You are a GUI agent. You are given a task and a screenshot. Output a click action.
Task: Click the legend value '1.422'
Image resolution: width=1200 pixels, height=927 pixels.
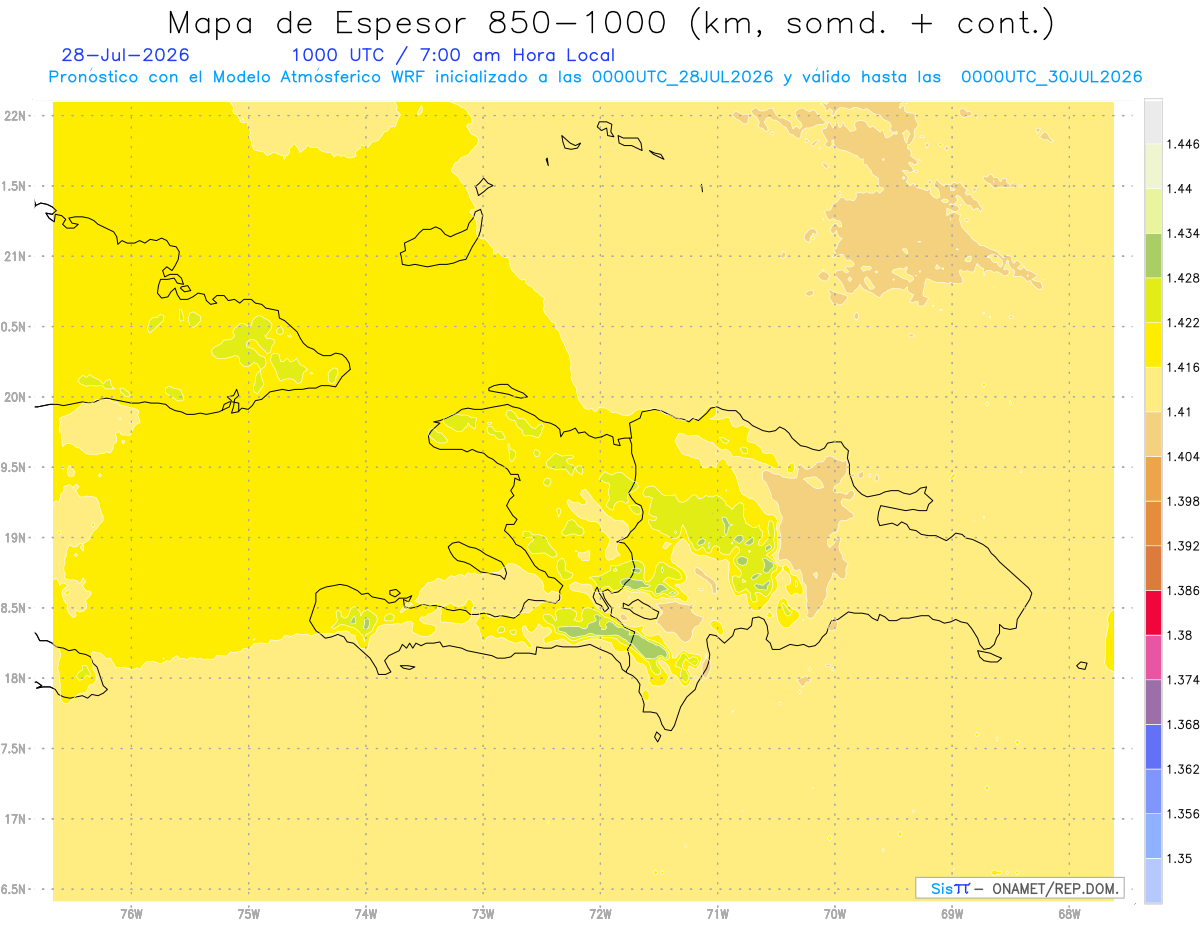click(x=1183, y=323)
